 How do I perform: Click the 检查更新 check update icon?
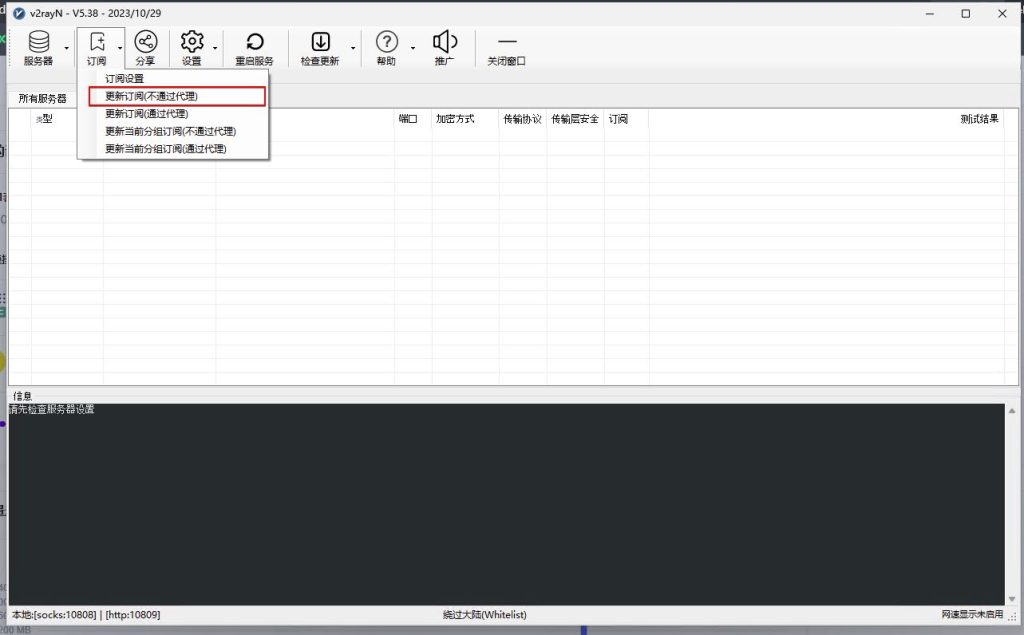pyautogui.click(x=320, y=48)
